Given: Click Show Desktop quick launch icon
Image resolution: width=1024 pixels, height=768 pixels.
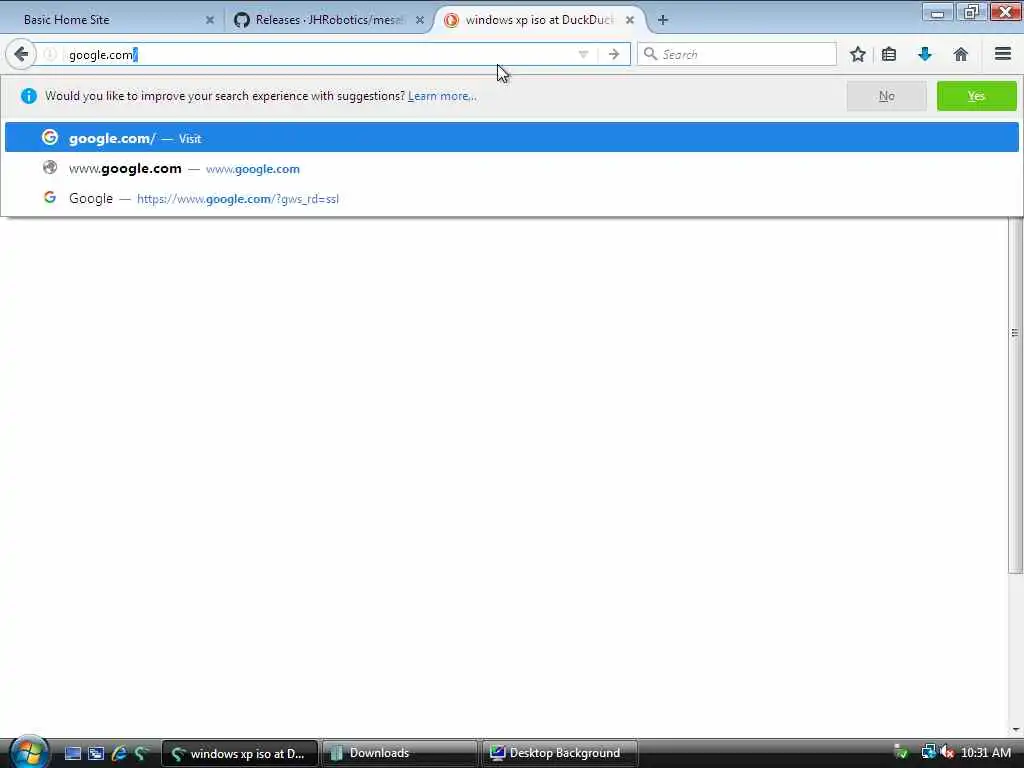Looking at the screenshot, I should [73, 754].
